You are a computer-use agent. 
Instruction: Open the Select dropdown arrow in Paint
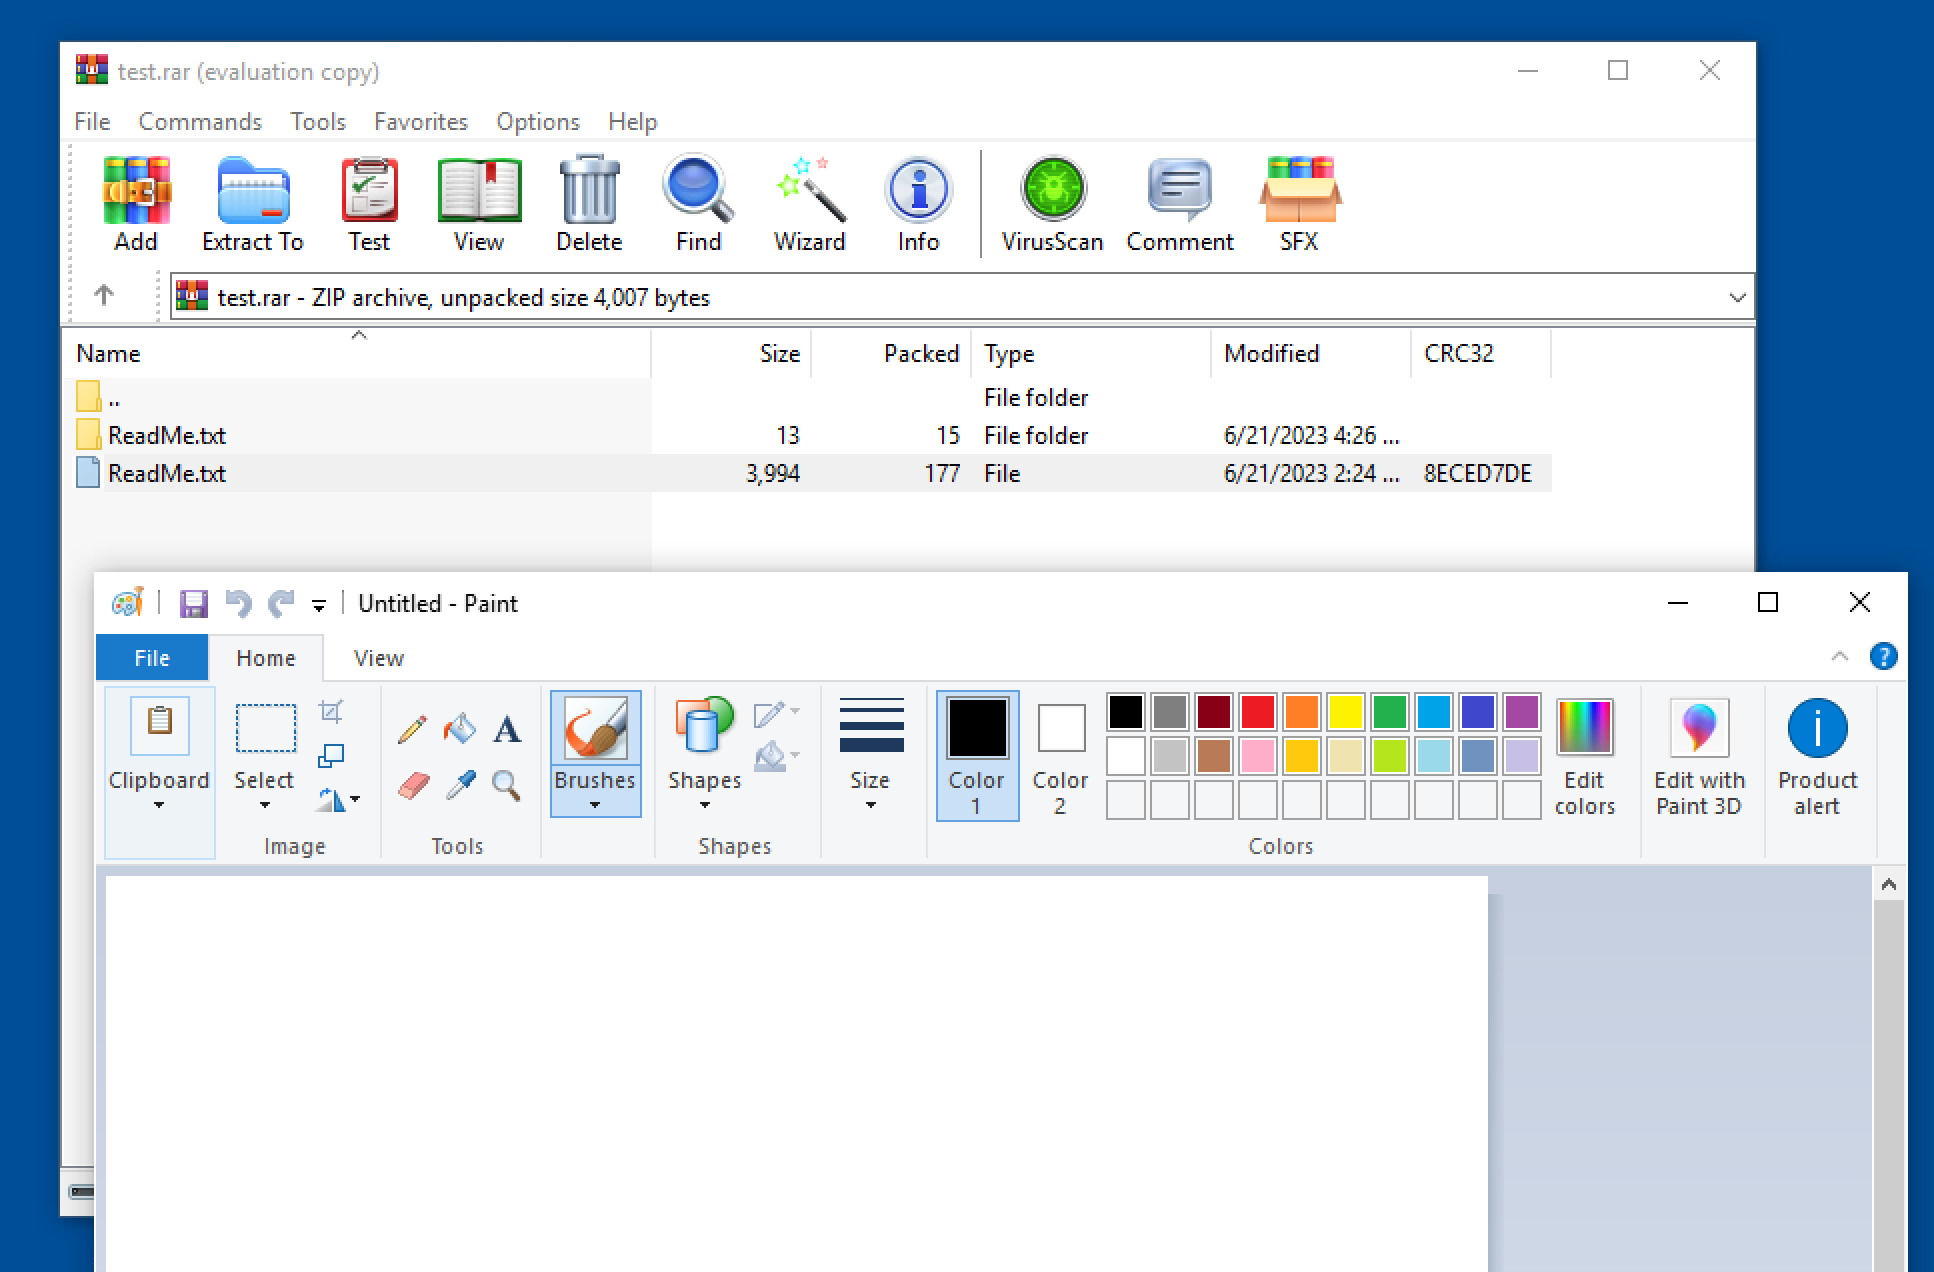pos(265,805)
